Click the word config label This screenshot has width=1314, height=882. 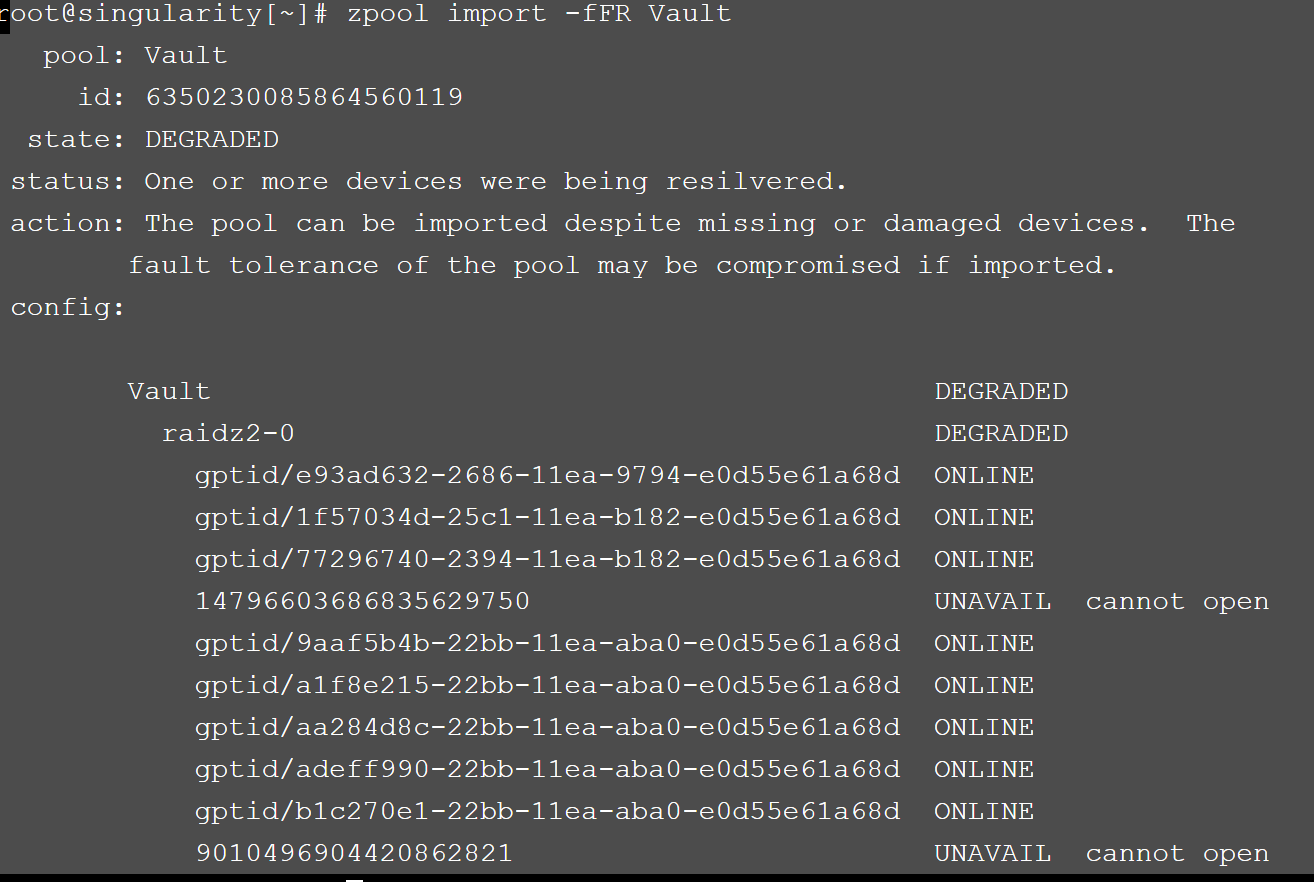[x=68, y=307]
